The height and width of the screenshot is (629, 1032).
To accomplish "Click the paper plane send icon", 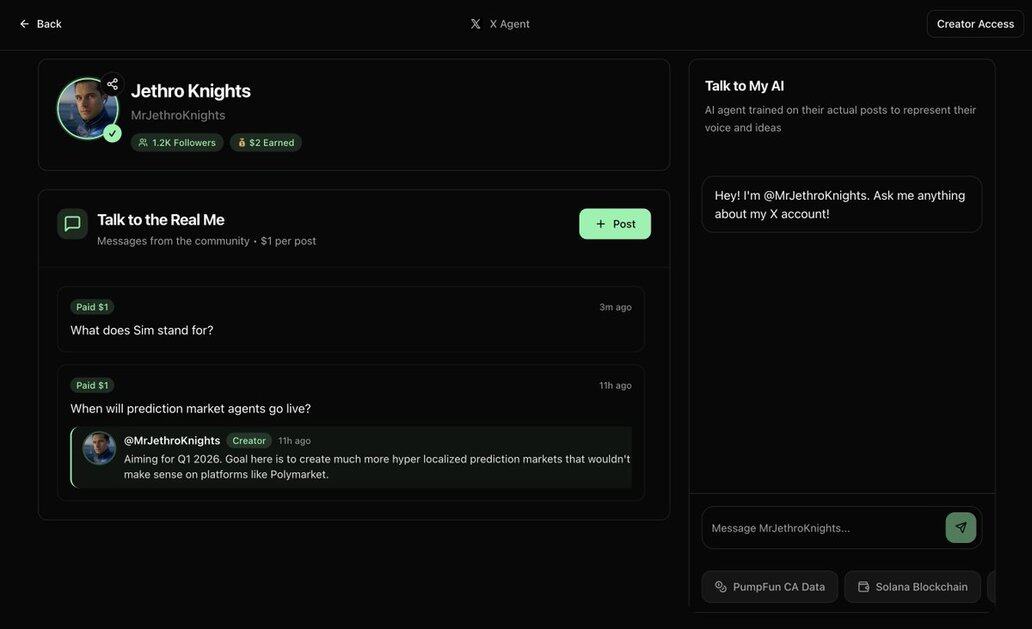I will (960, 528).
